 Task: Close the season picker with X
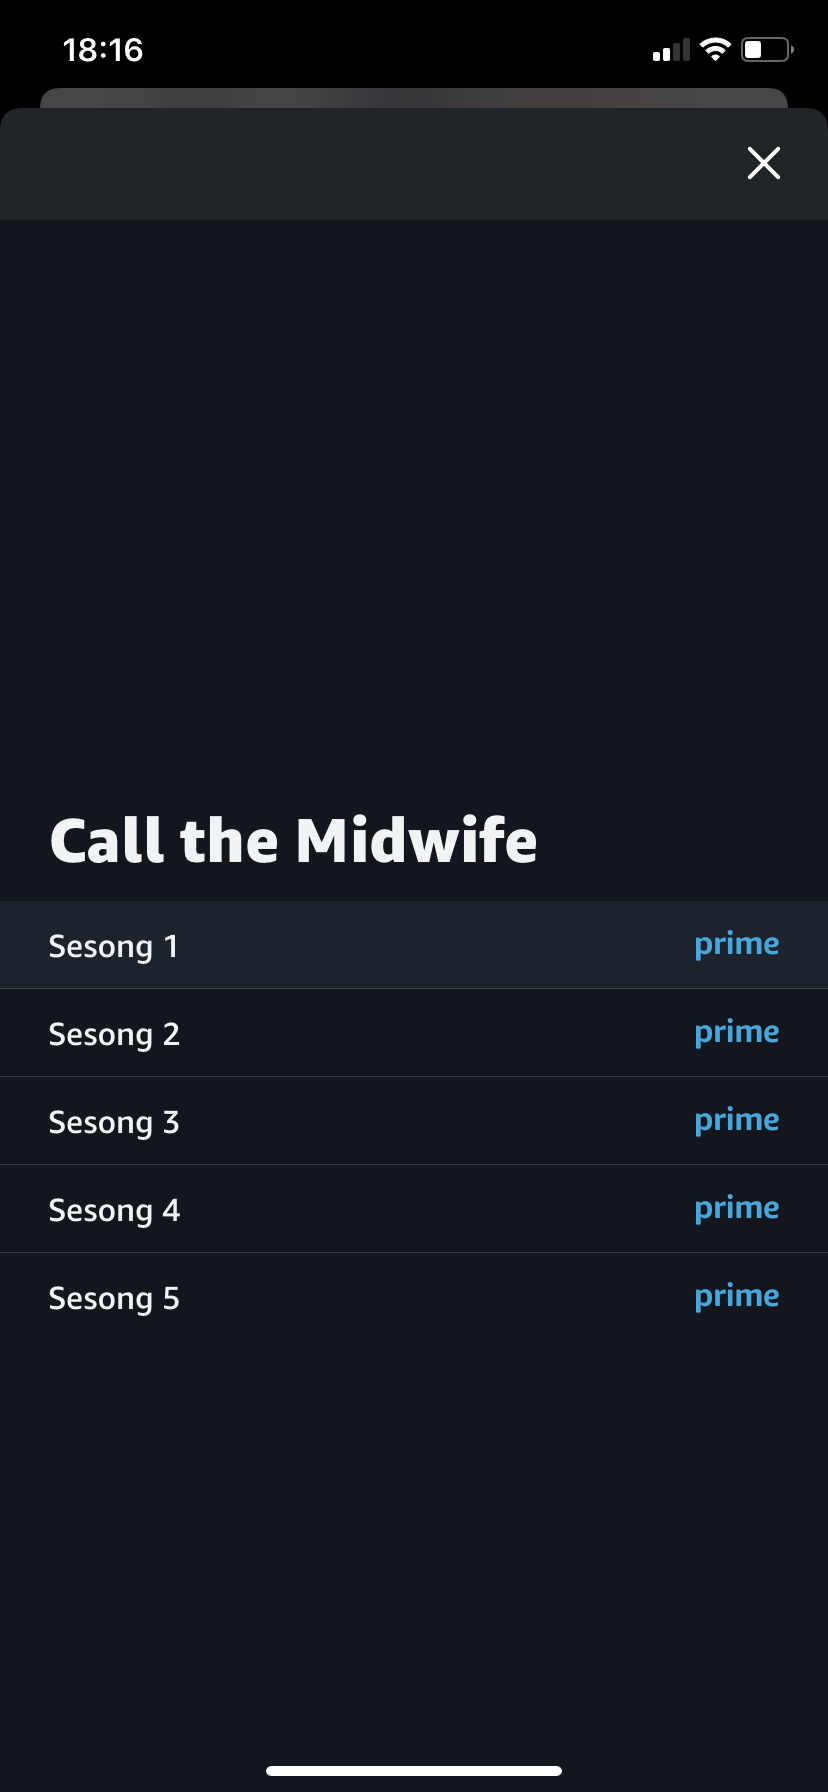click(764, 163)
